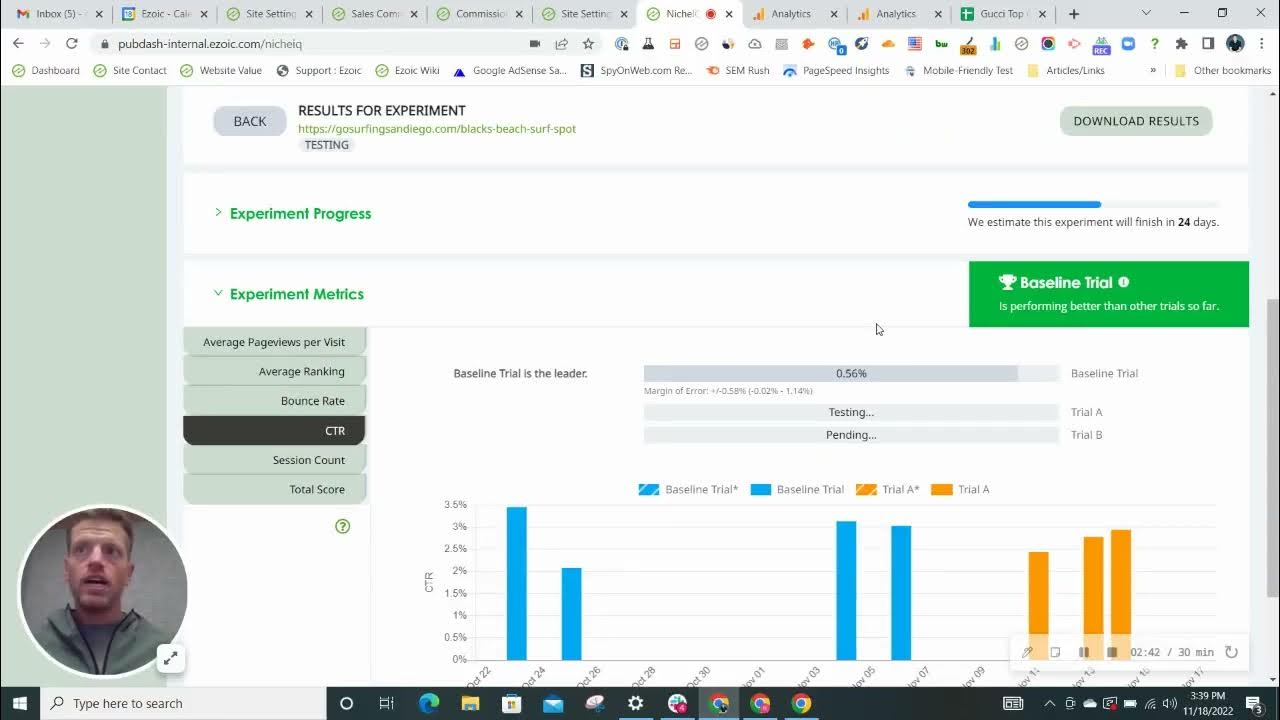Restart the recording with circular arrow icon
The image size is (1280, 720).
pos(1232,652)
